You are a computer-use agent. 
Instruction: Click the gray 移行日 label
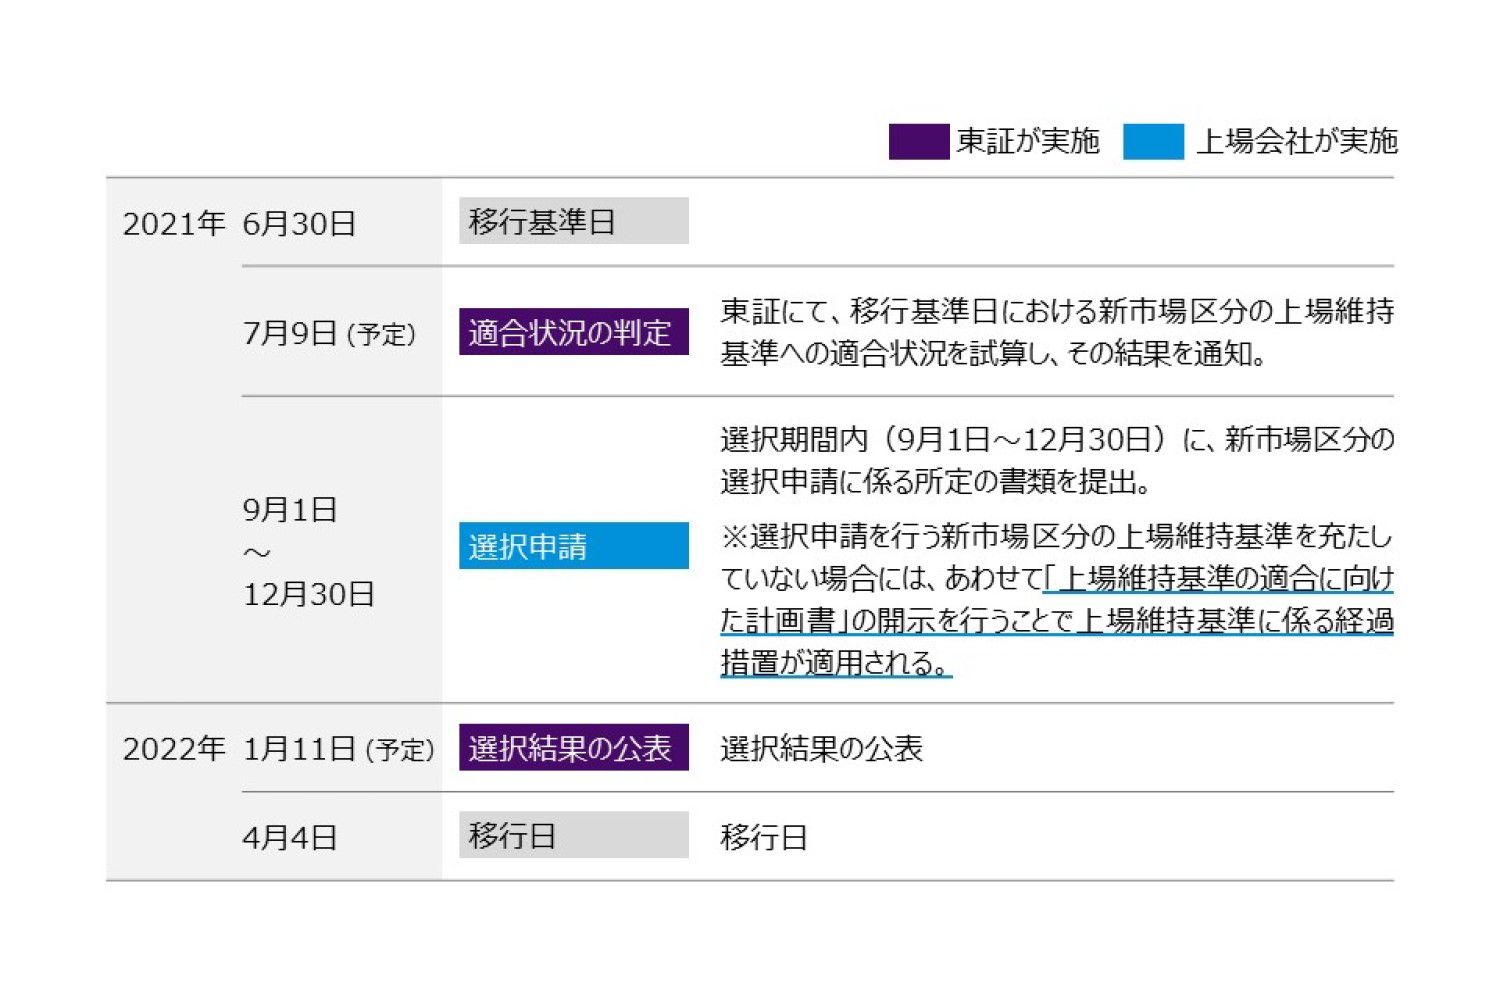click(x=573, y=835)
